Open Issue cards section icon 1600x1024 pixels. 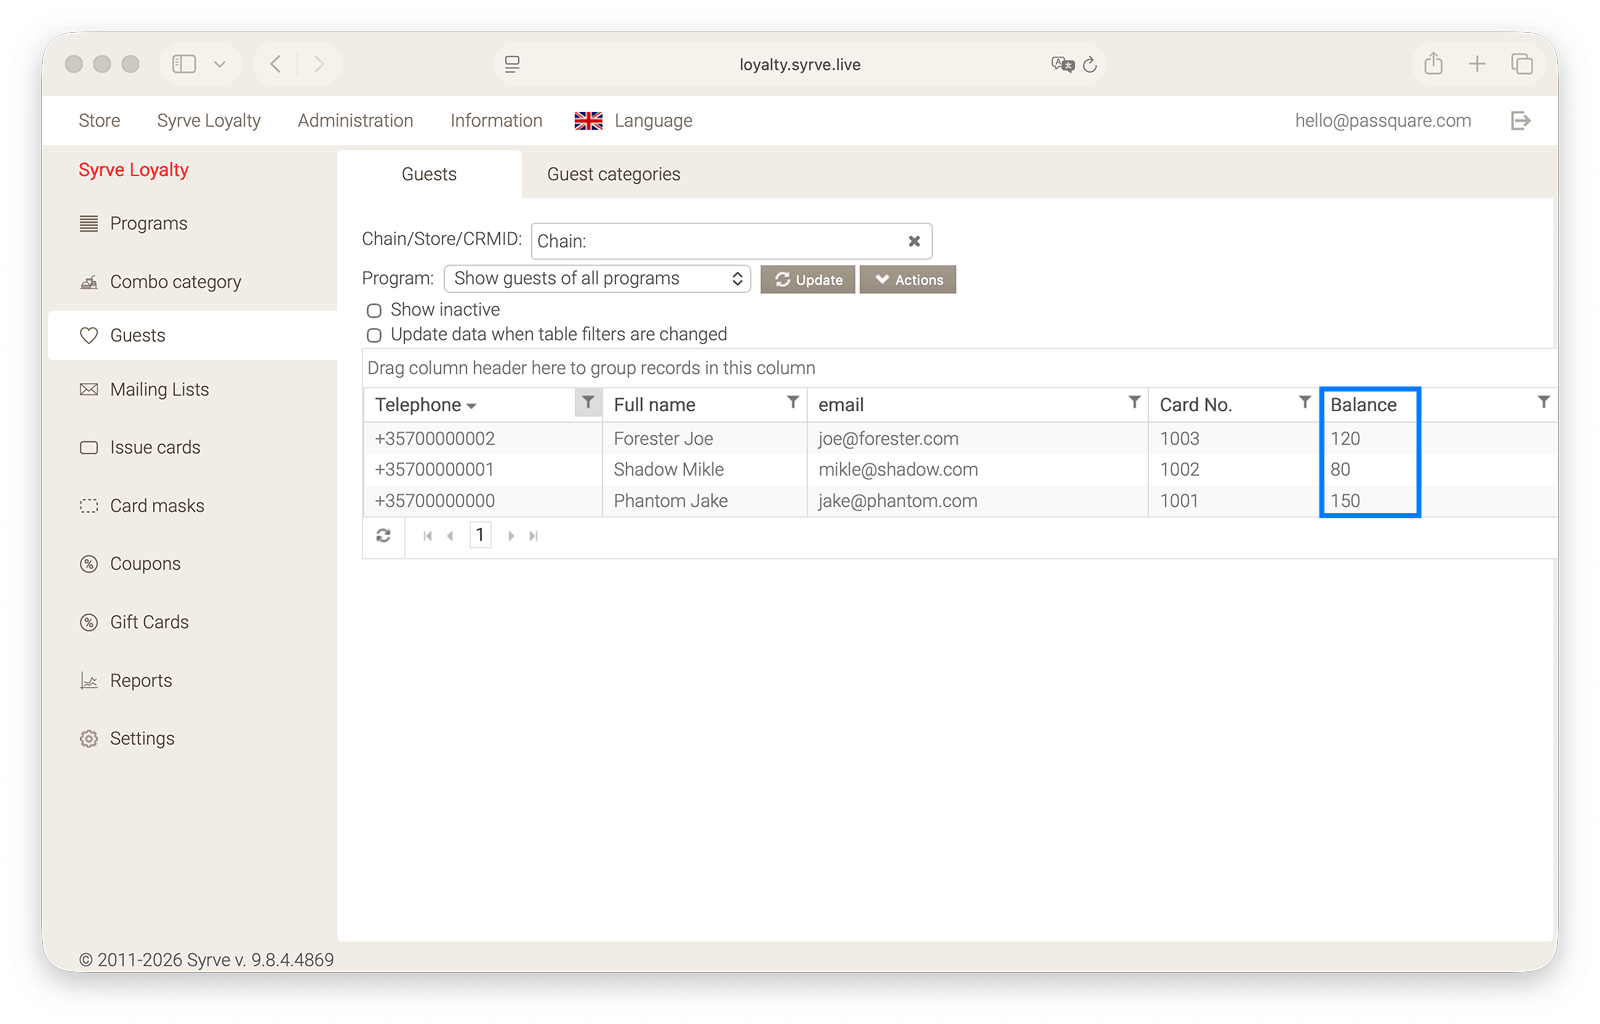click(x=89, y=448)
